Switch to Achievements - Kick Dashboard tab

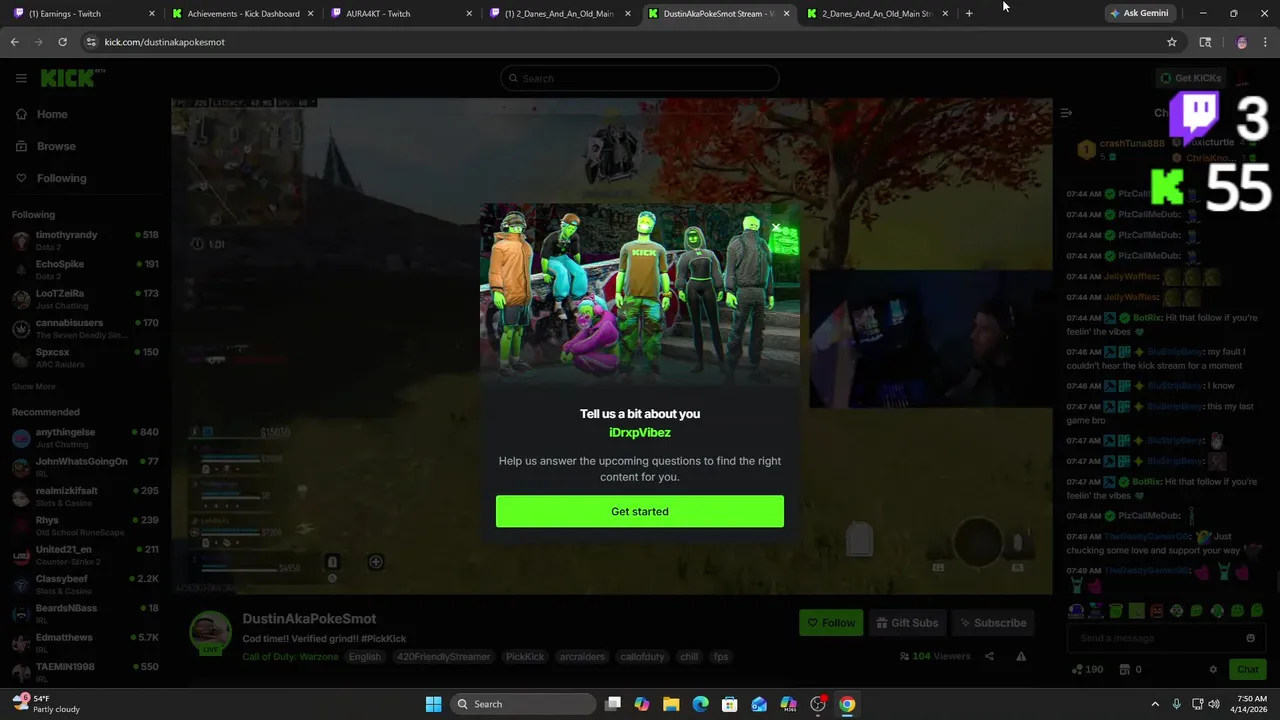(x=241, y=14)
